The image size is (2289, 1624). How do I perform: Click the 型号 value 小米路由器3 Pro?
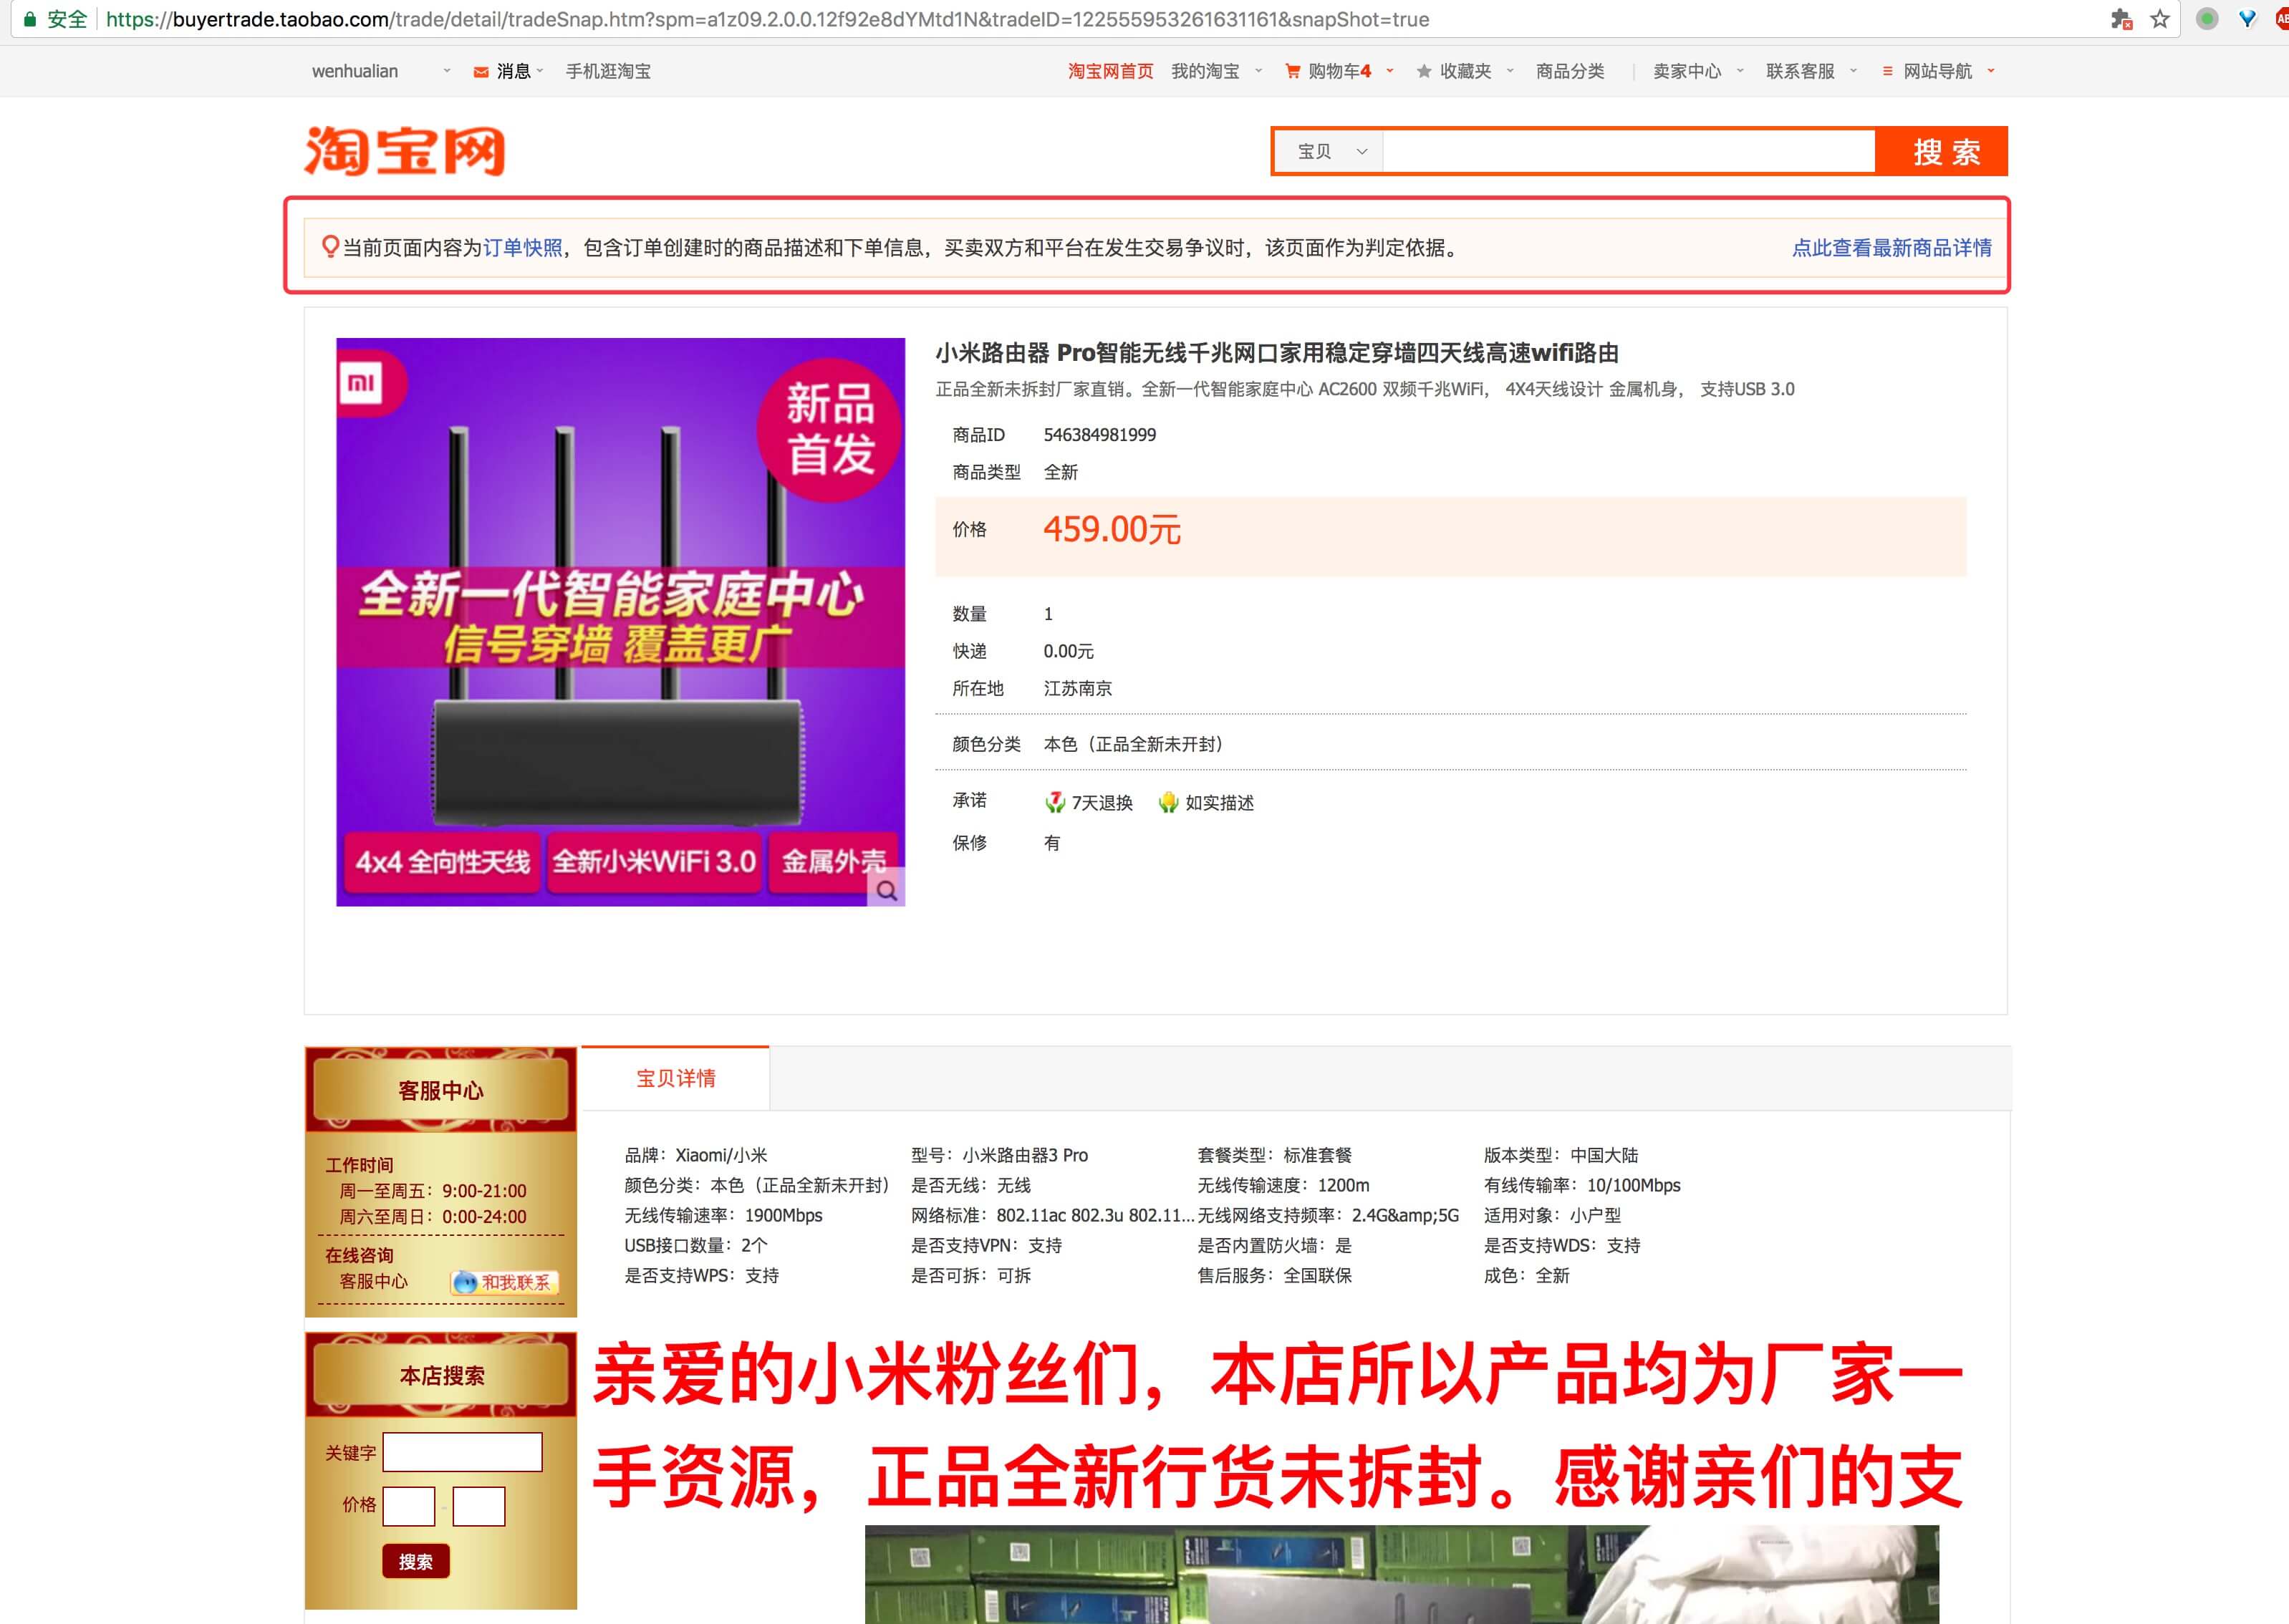[x=1025, y=1155]
